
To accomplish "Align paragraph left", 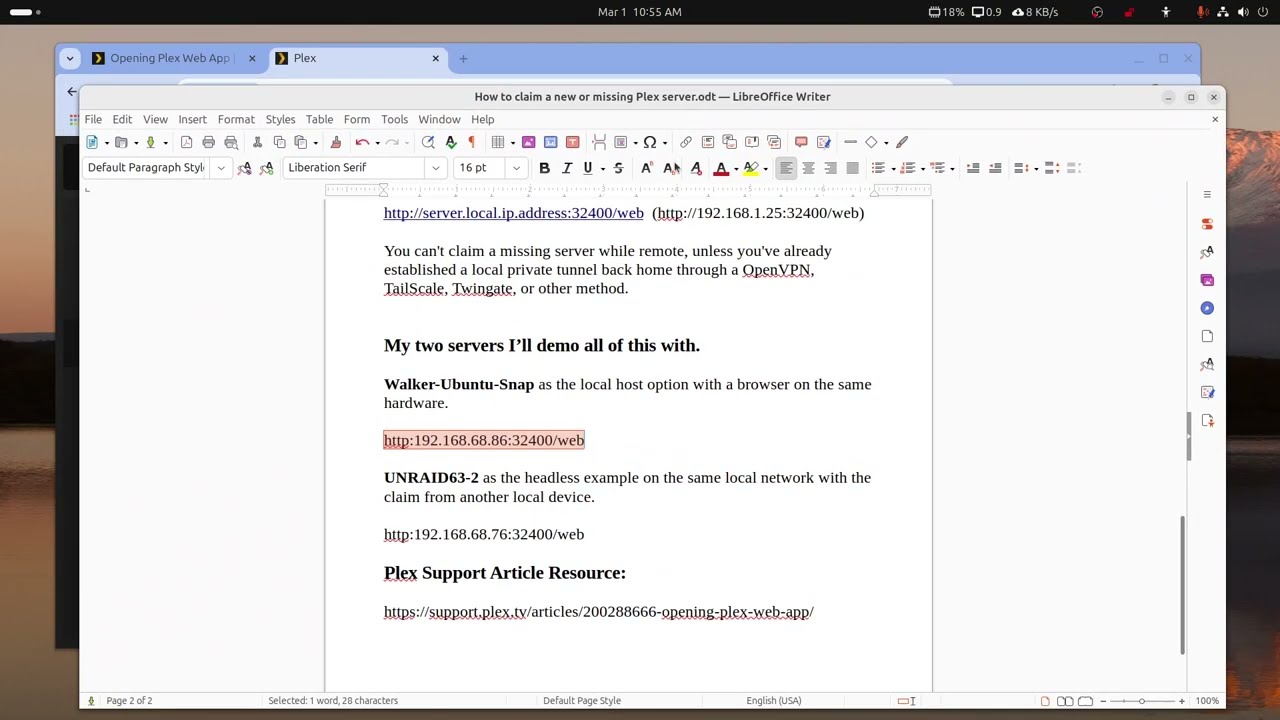I will [x=786, y=168].
